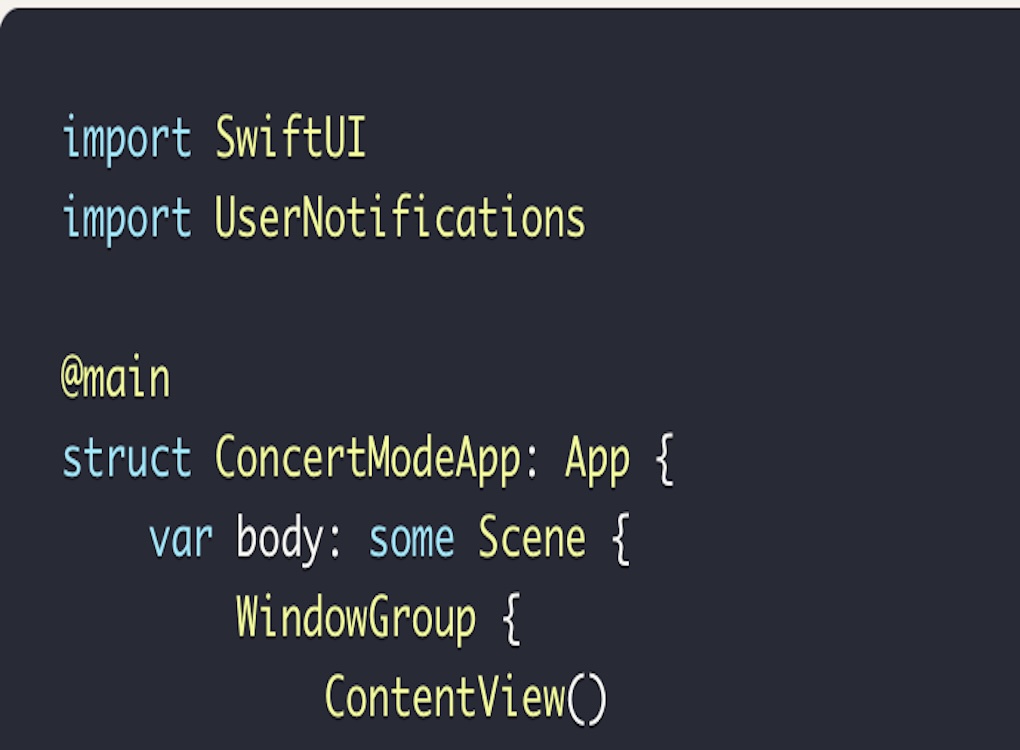Click the first import keyword before SwiftUI
This screenshot has height=750, width=1020.
click(x=126, y=138)
